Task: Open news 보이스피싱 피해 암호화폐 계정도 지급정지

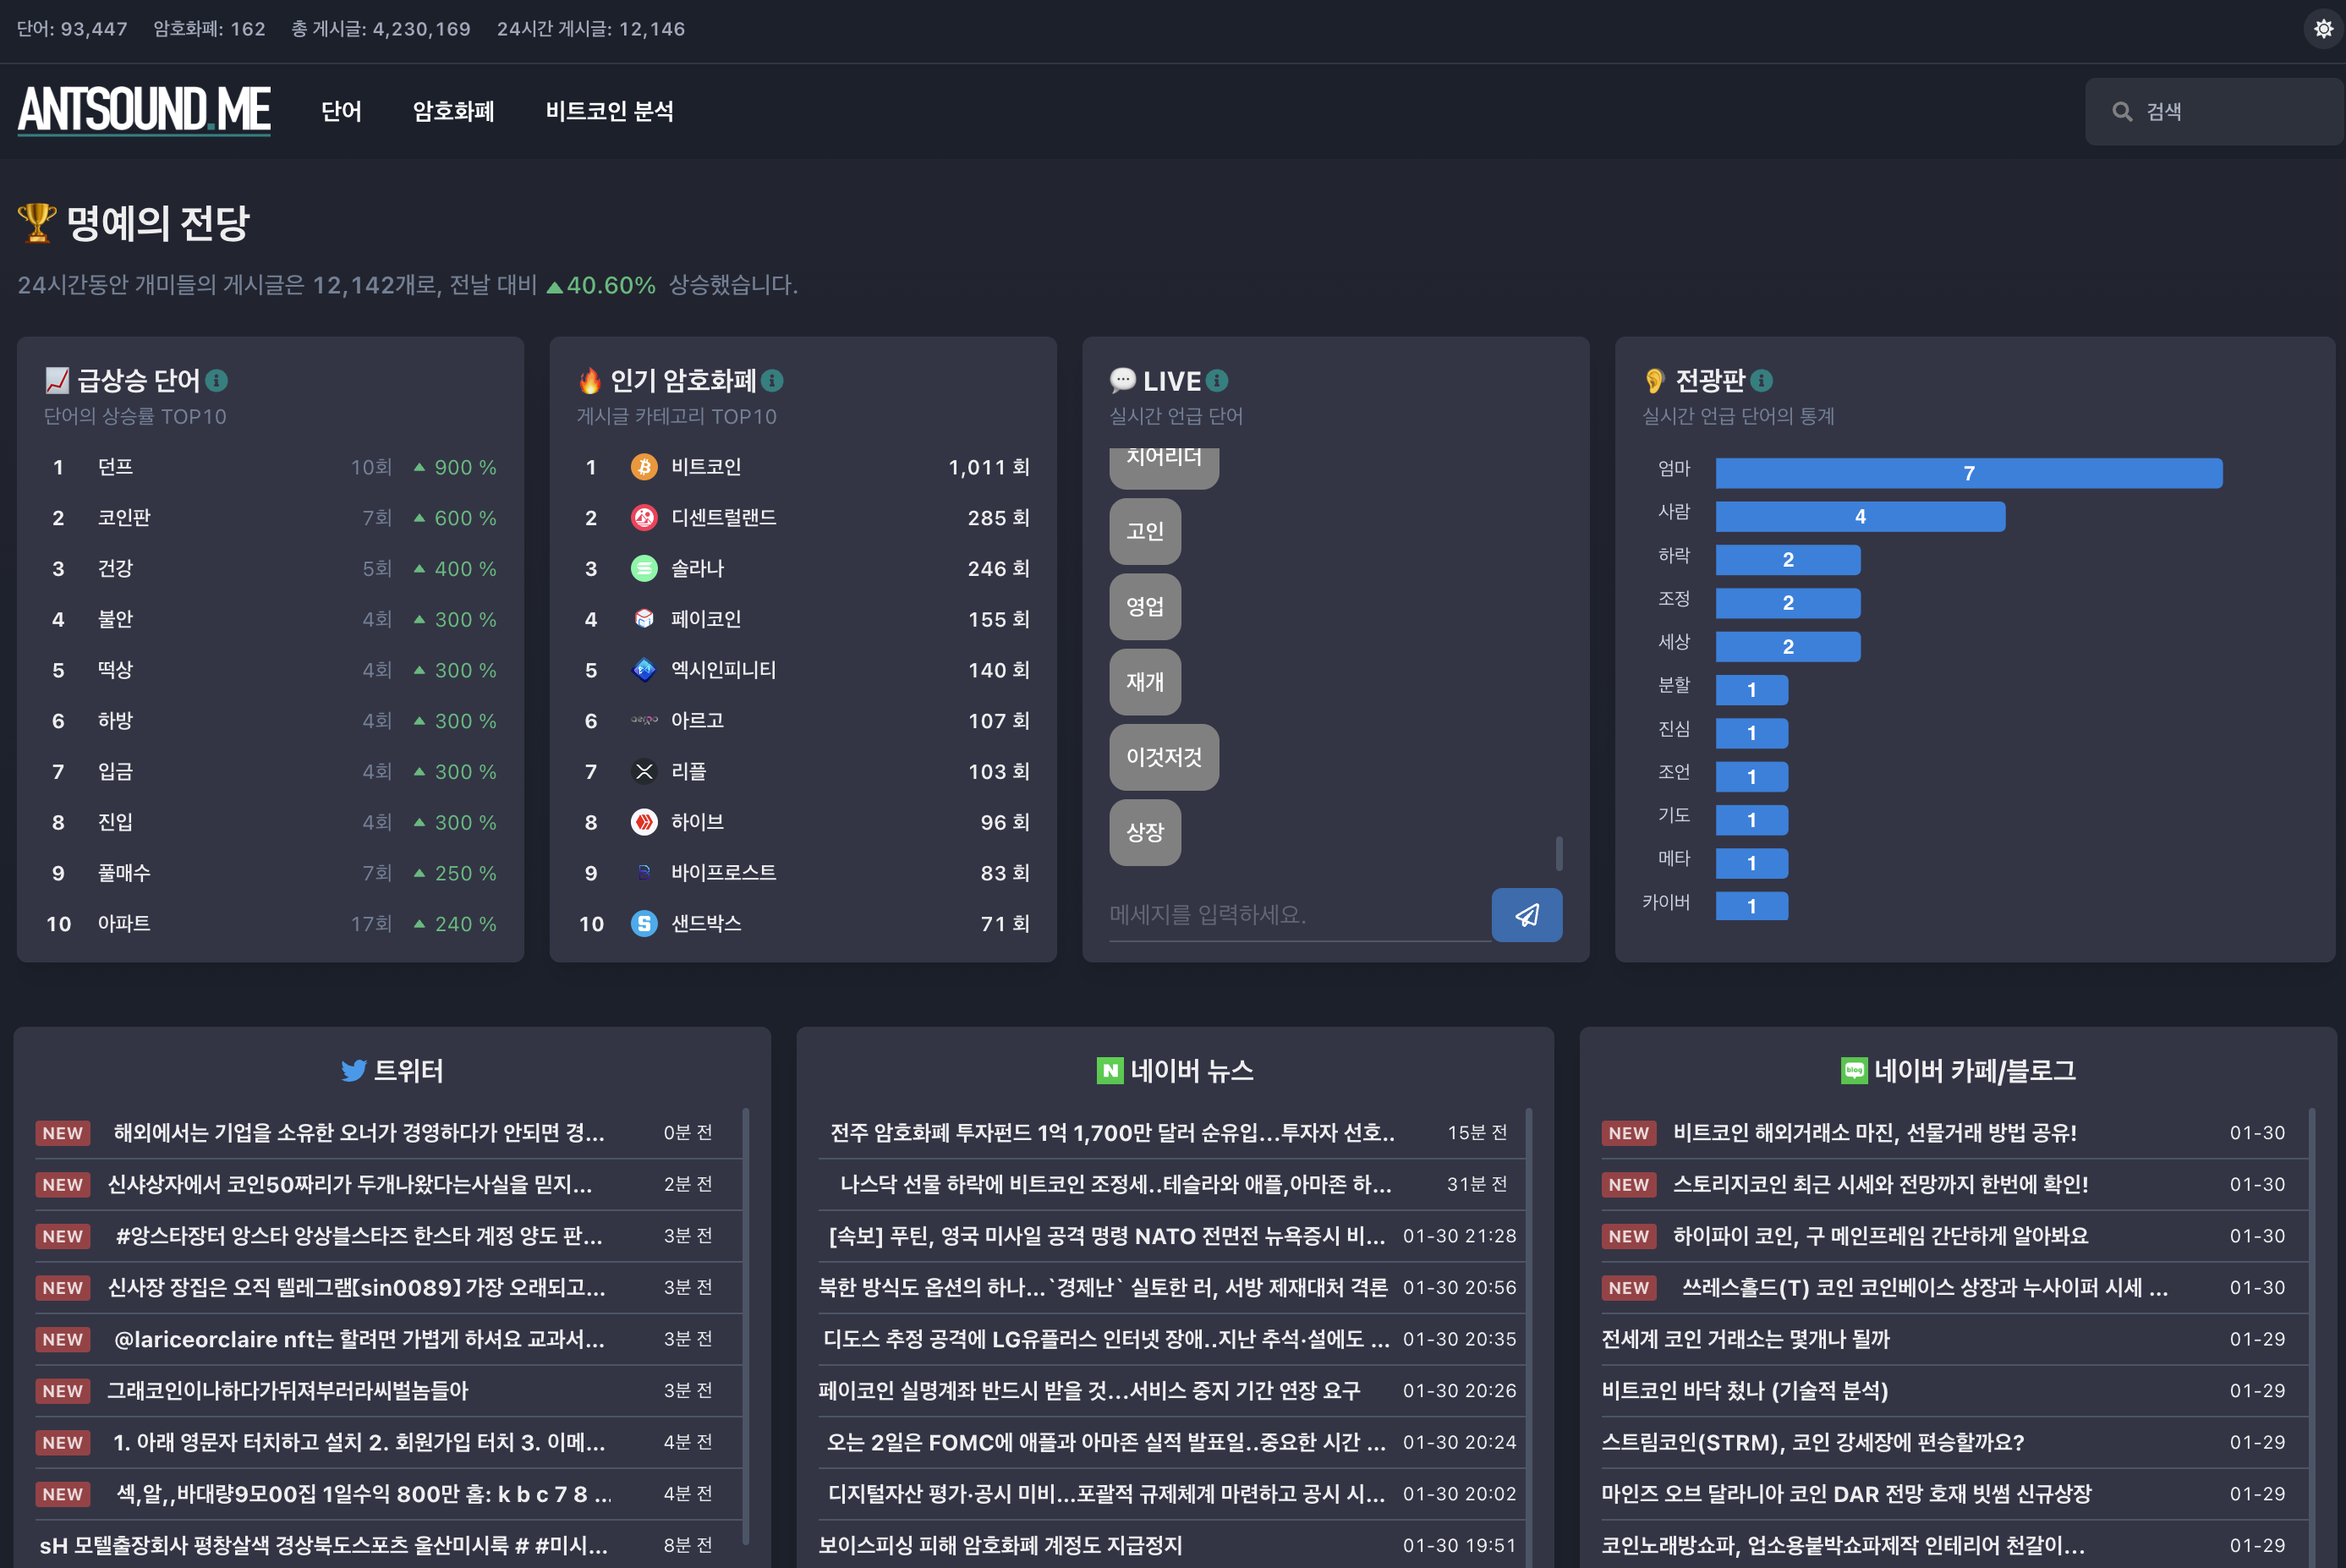Action: point(1000,1546)
